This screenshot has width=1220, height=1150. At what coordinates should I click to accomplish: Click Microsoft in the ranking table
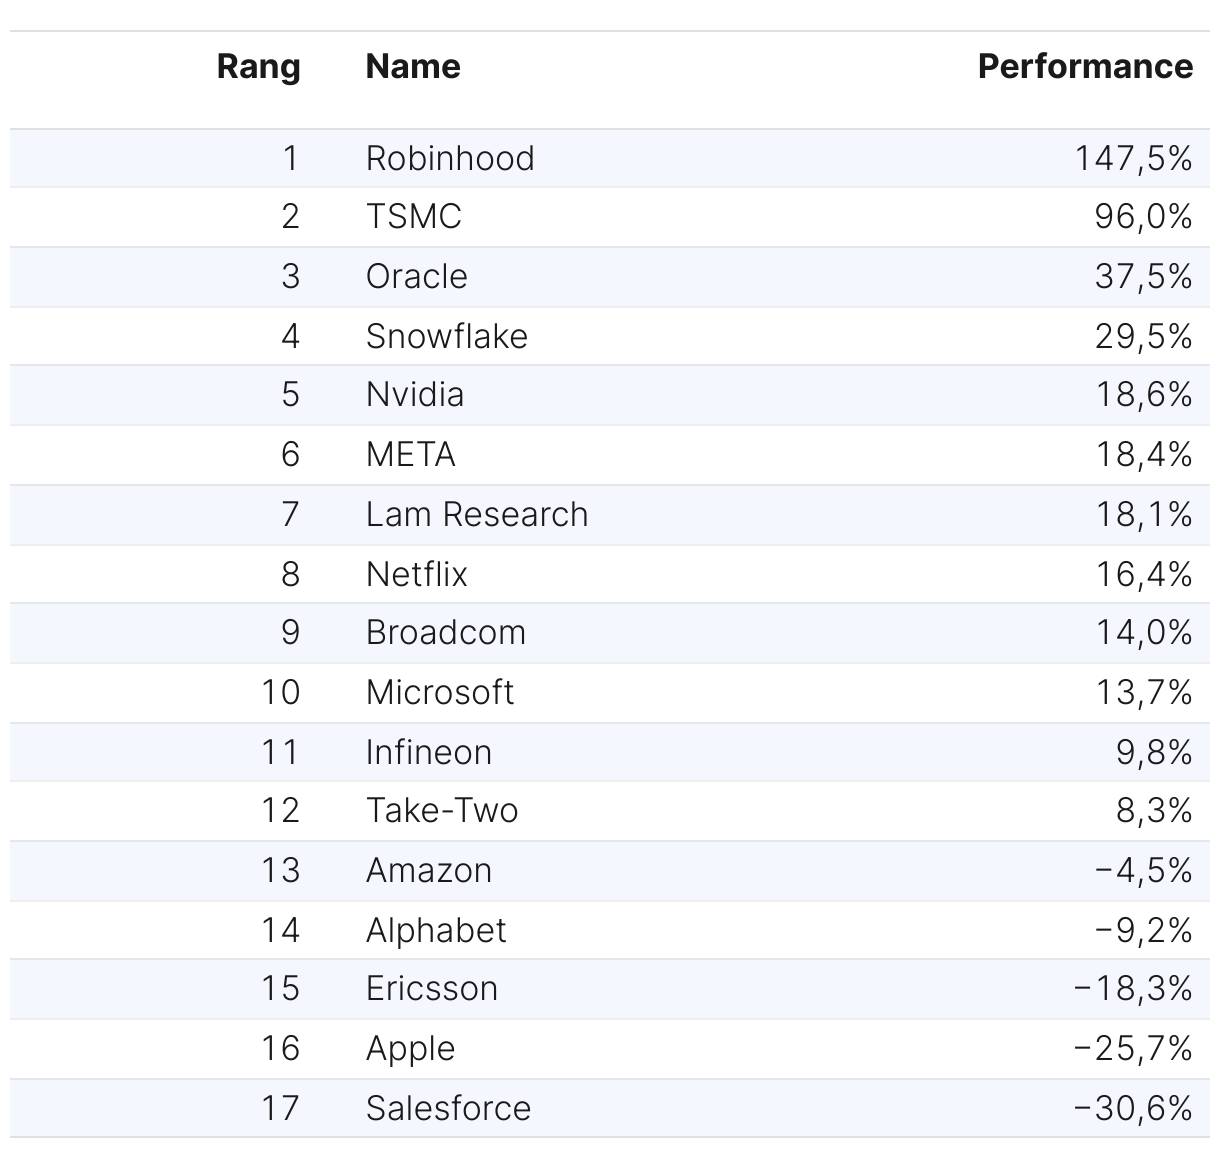coord(440,692)
